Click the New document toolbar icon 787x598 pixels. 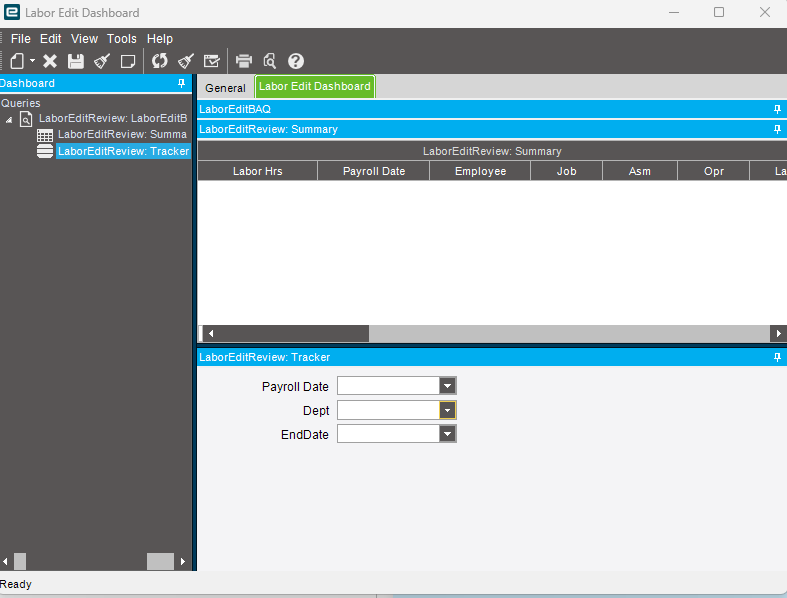pyautogui.click(x=17, y=61)
